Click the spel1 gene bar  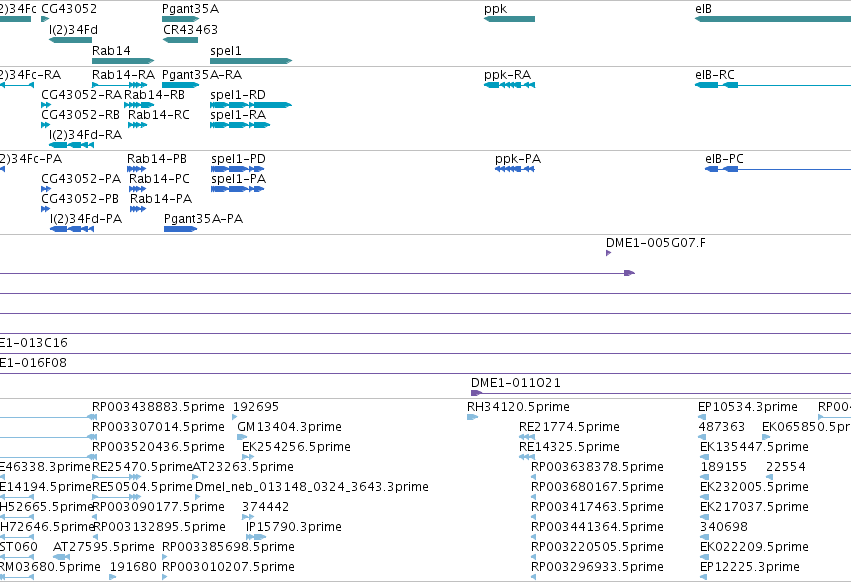pos(251,61)
